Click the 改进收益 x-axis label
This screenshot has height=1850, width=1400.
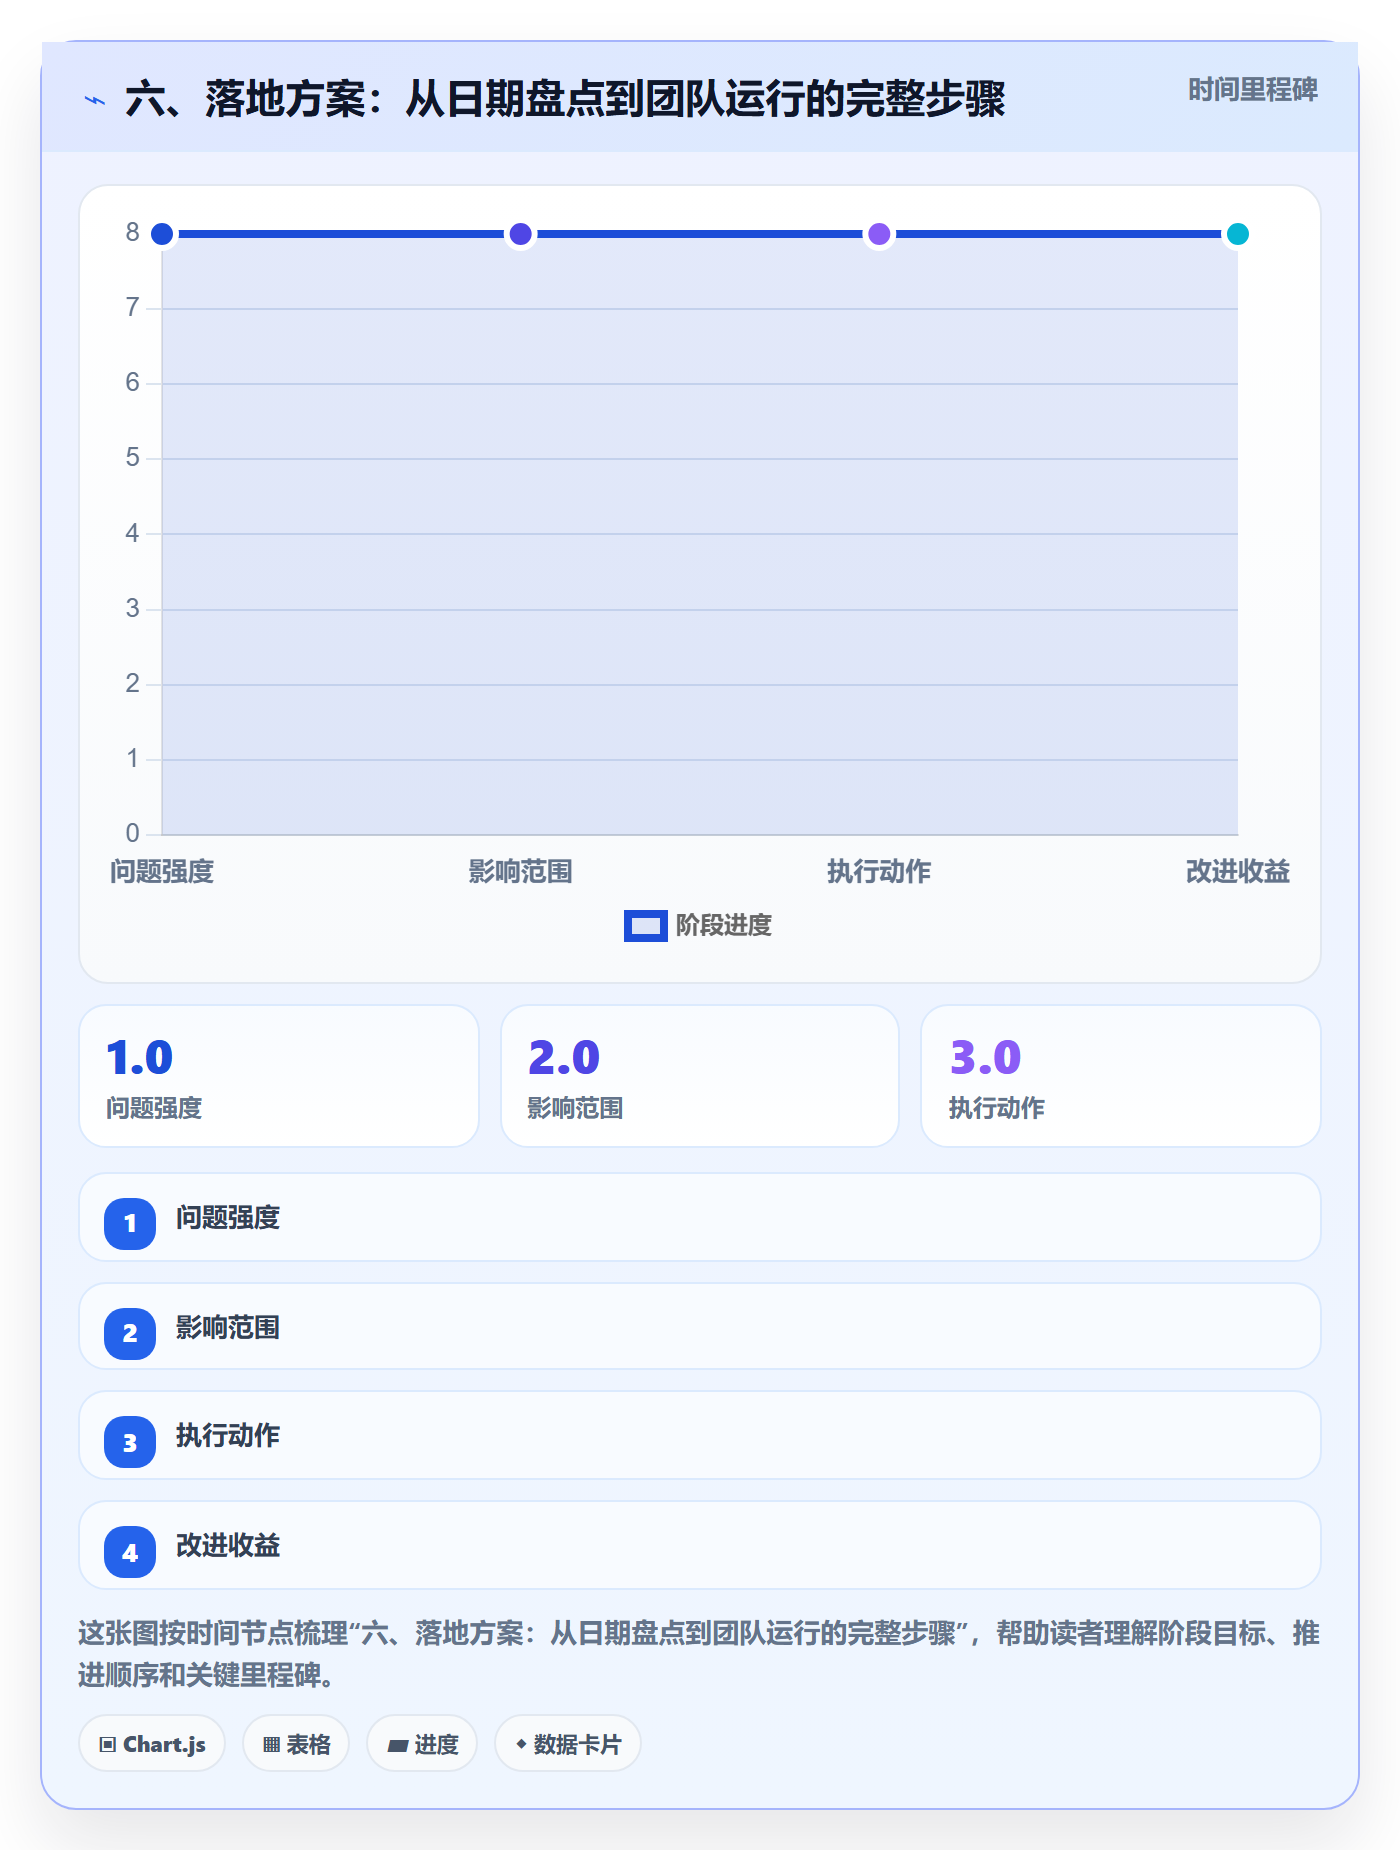click(x=1238, y=872)
